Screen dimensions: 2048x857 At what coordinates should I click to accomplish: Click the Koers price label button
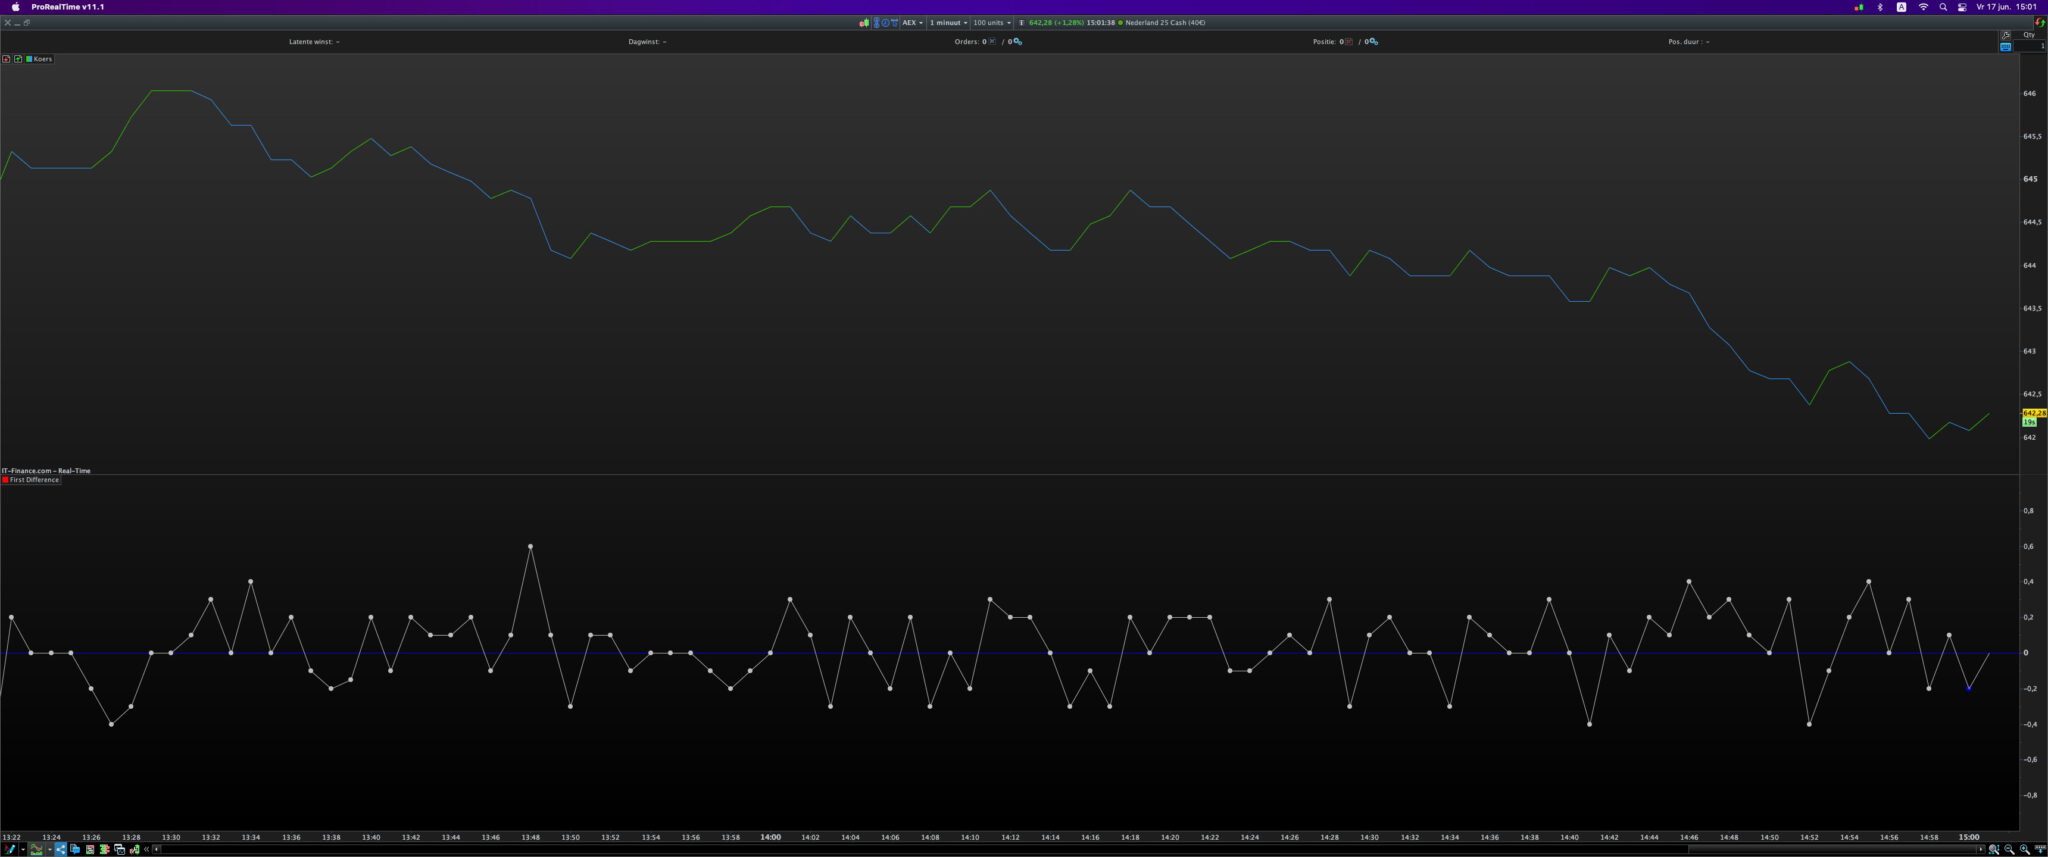(x=42, y=59)
